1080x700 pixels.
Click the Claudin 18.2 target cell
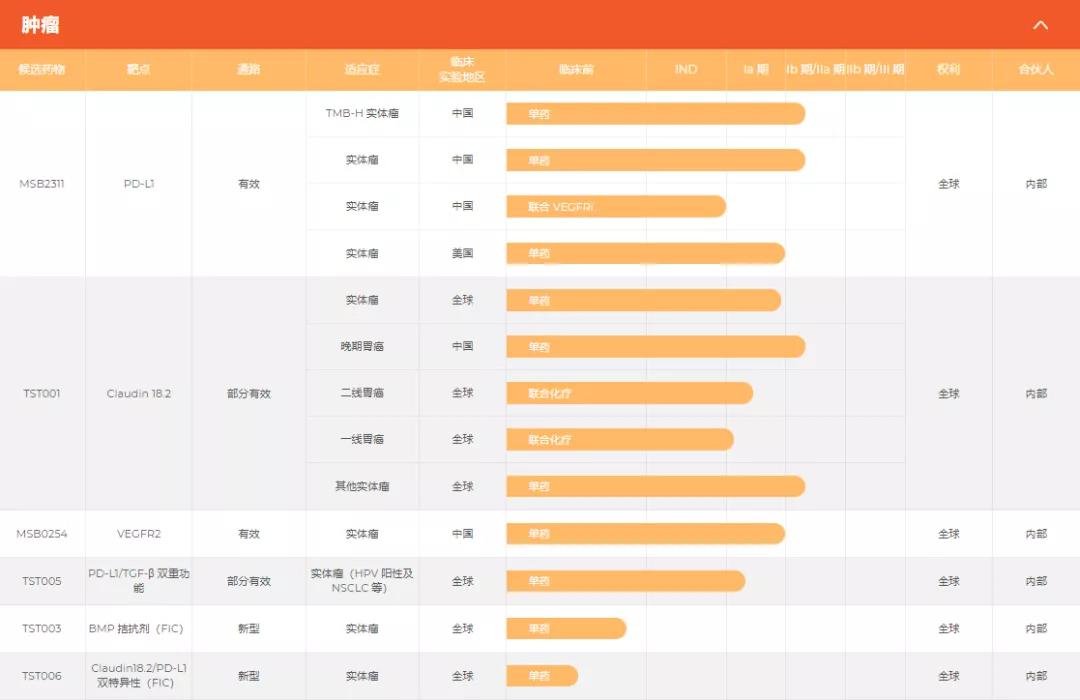point(138,393)
